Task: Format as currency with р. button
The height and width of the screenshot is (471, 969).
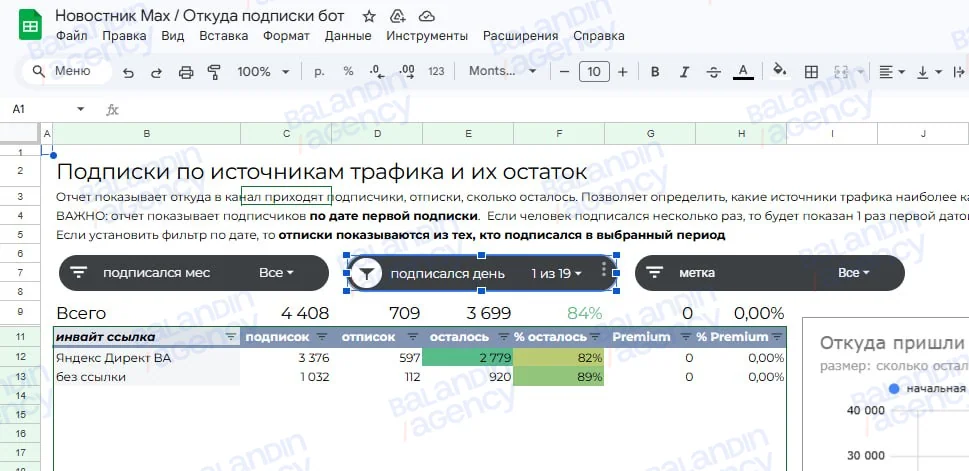Action: tap(319, 72)
